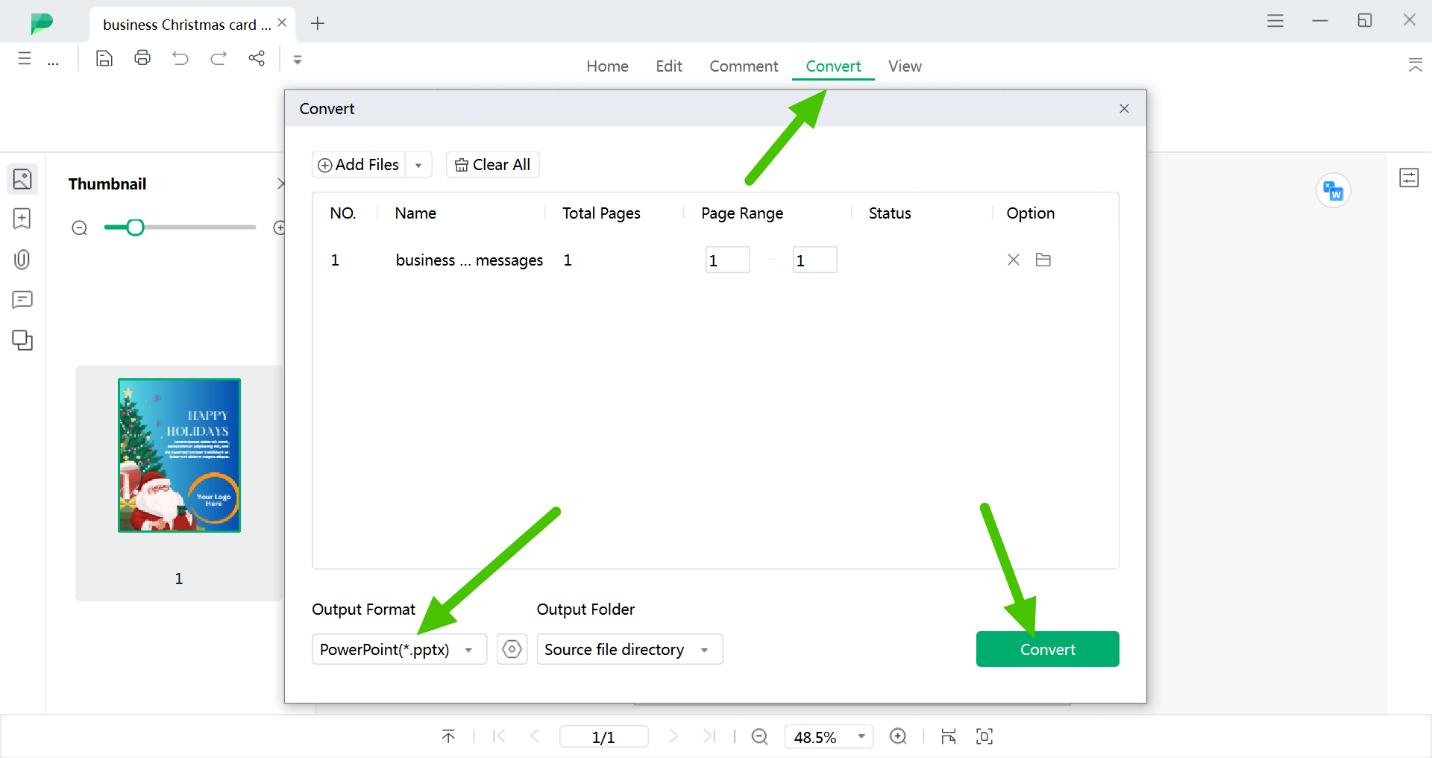
Task: Open the 48.5% zoom level dropdown
Action: (x=860, y=737)
